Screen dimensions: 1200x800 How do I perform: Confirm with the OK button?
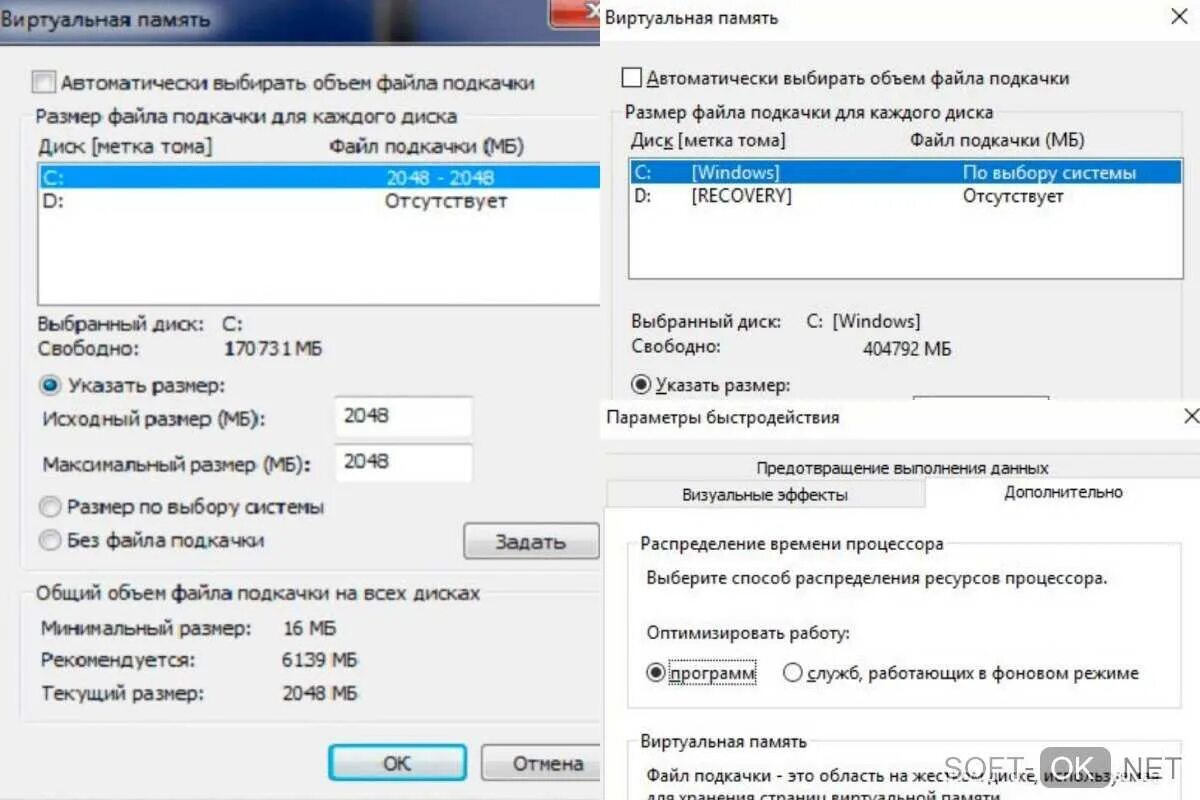coord(397,763)
